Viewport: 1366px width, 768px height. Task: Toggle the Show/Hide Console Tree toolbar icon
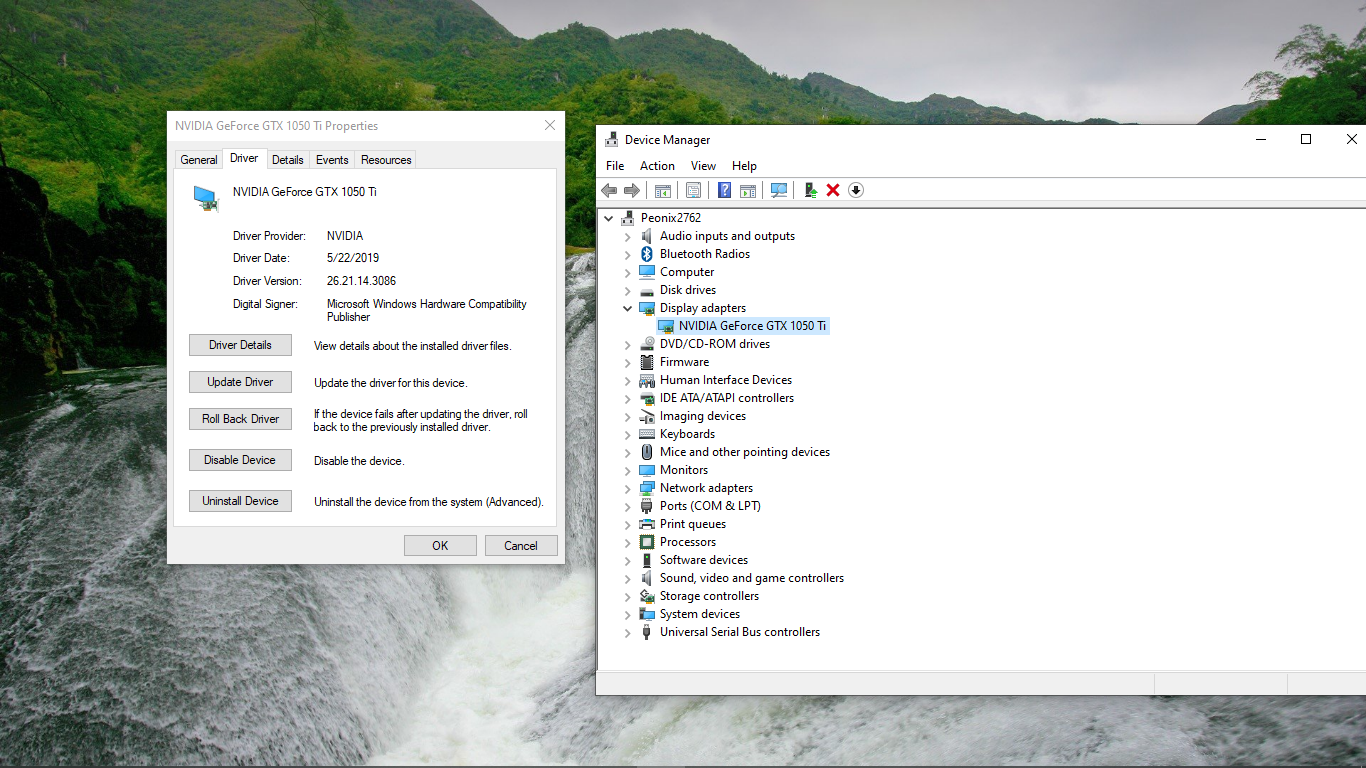click(x=662, y=190)
